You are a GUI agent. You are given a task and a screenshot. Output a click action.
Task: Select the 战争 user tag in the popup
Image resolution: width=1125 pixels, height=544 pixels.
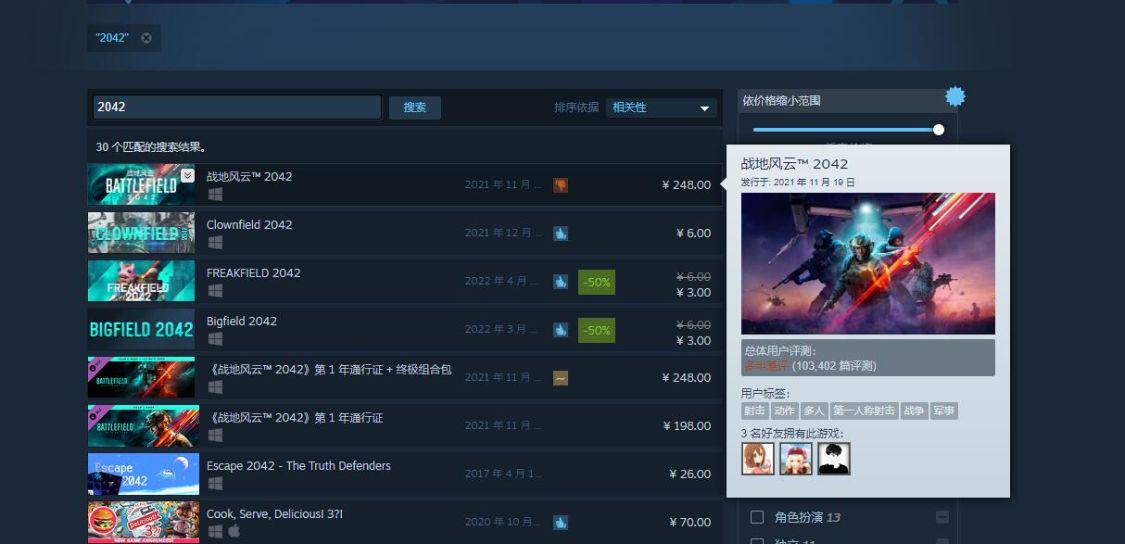(x=913, y=411)
